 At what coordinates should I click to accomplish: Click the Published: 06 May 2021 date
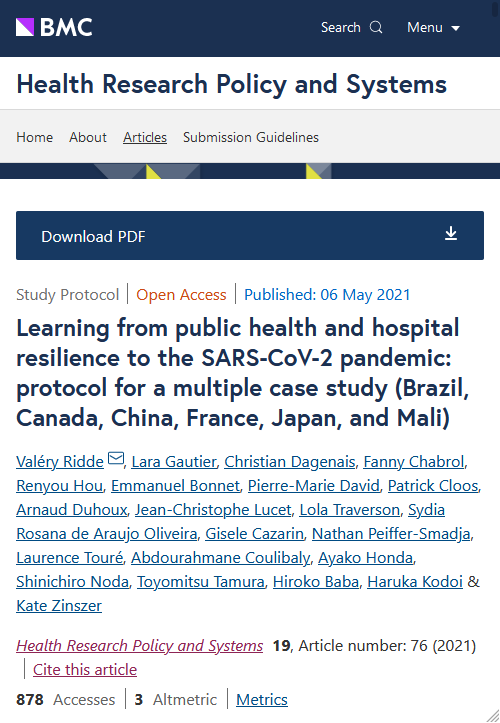pyautogui.click(x=327, y=295)
